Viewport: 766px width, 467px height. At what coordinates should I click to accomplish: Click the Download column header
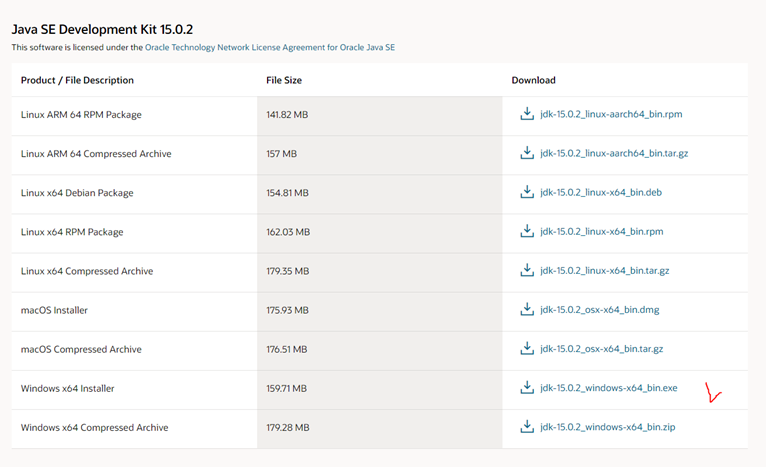[x=533, y=80]
